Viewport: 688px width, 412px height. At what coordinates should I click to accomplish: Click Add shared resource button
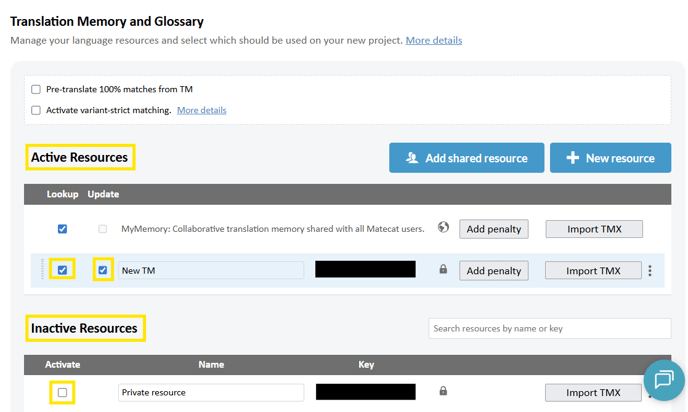(466, 158)
